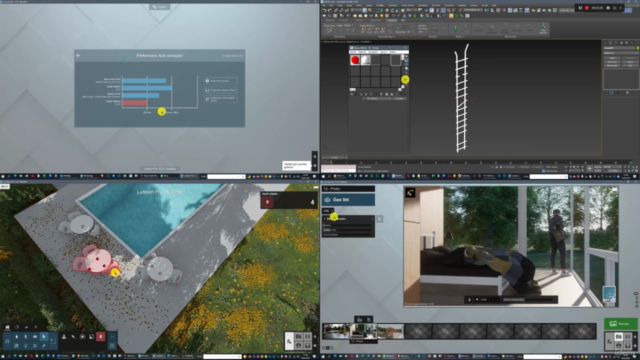Click the time slider on the 3ds Max timeline

click(x=335, y=157)
